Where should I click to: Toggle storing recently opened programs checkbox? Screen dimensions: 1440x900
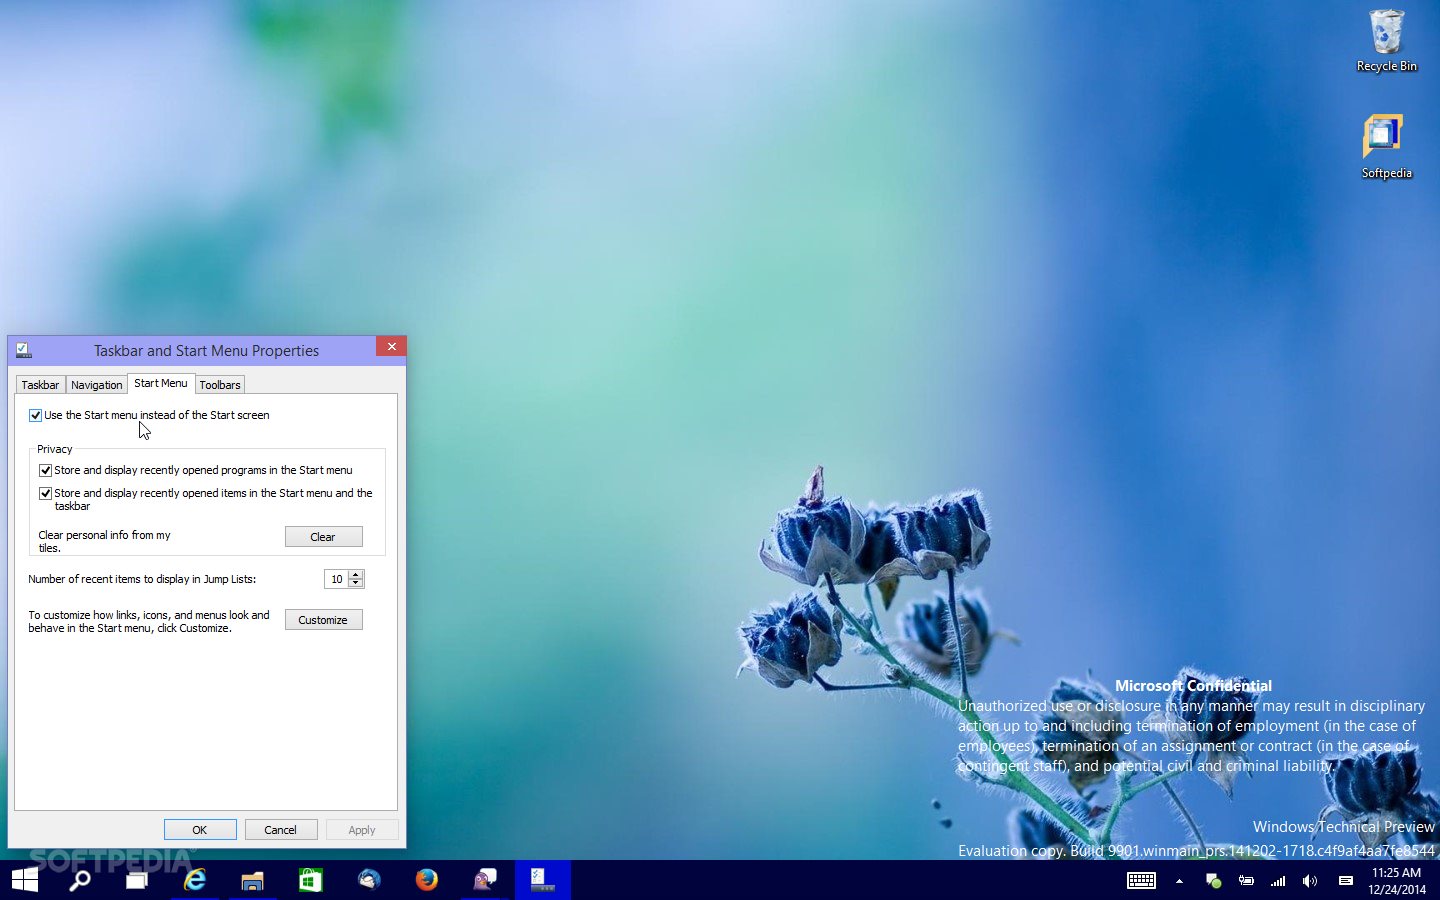[45, 470]
